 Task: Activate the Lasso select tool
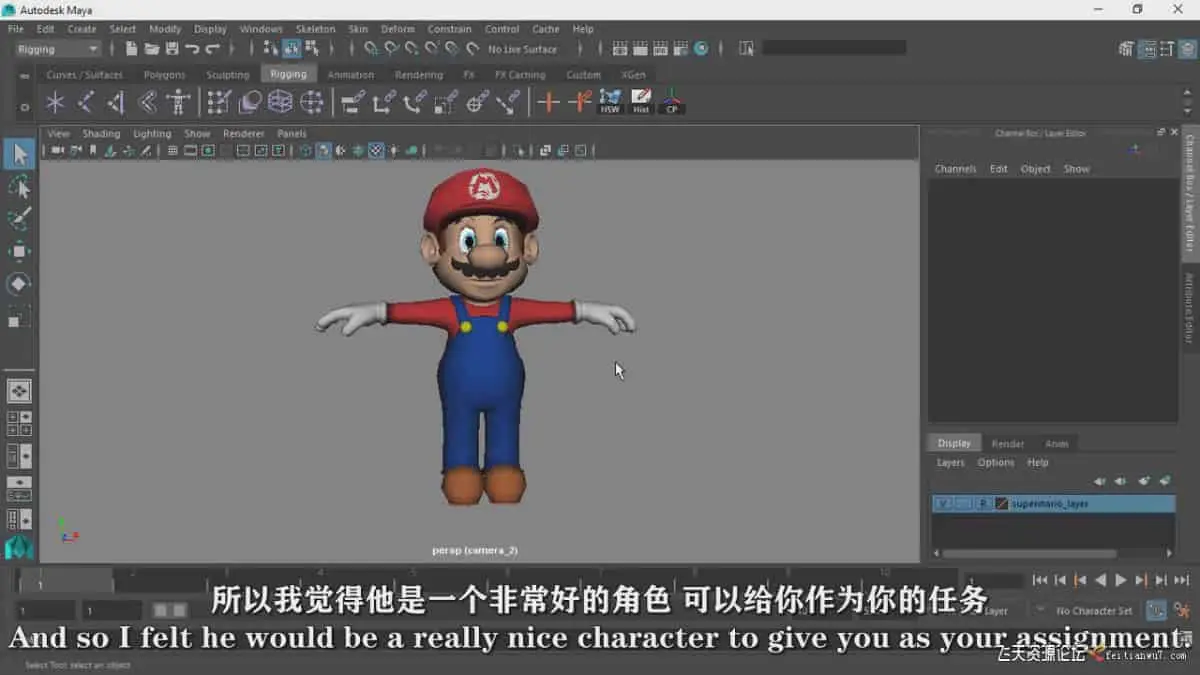(19, 187)
